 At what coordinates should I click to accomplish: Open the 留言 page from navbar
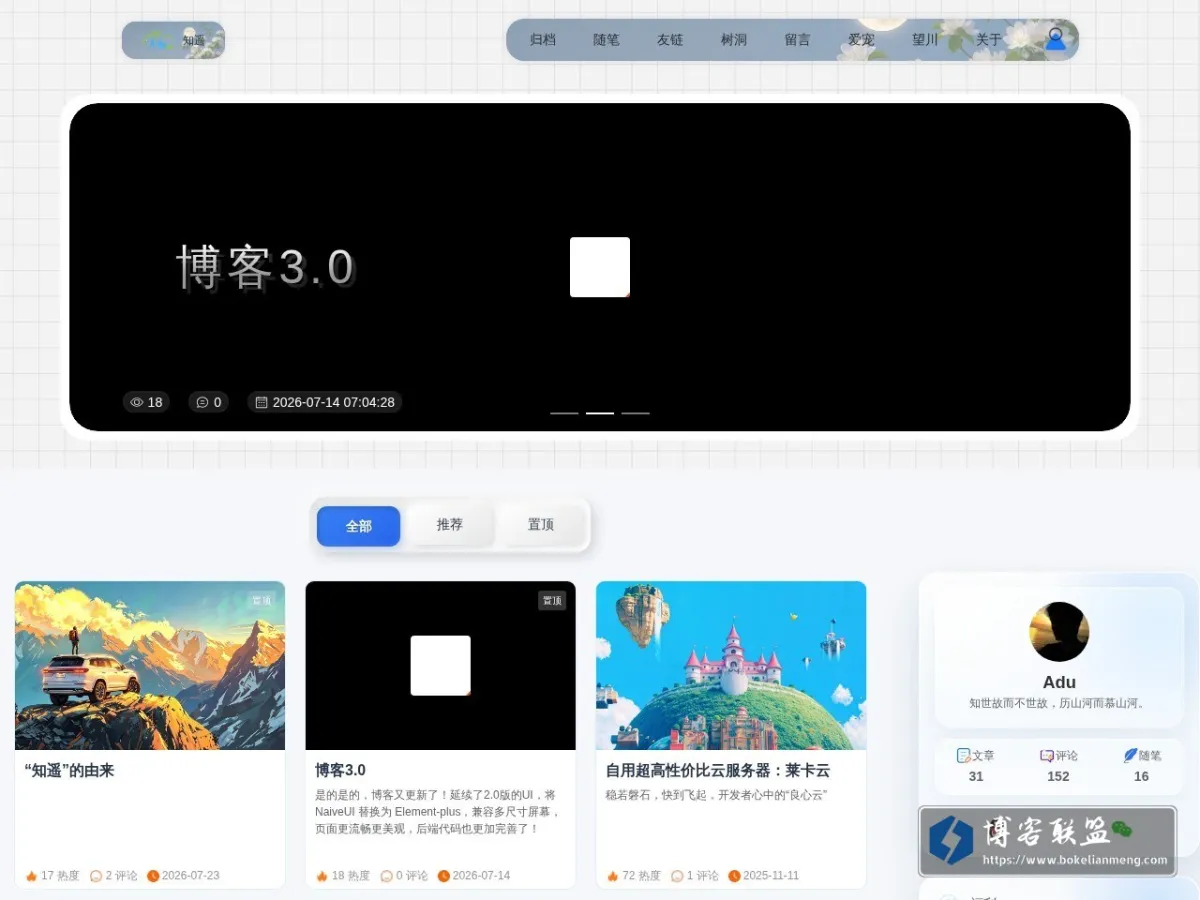point(798,40)
